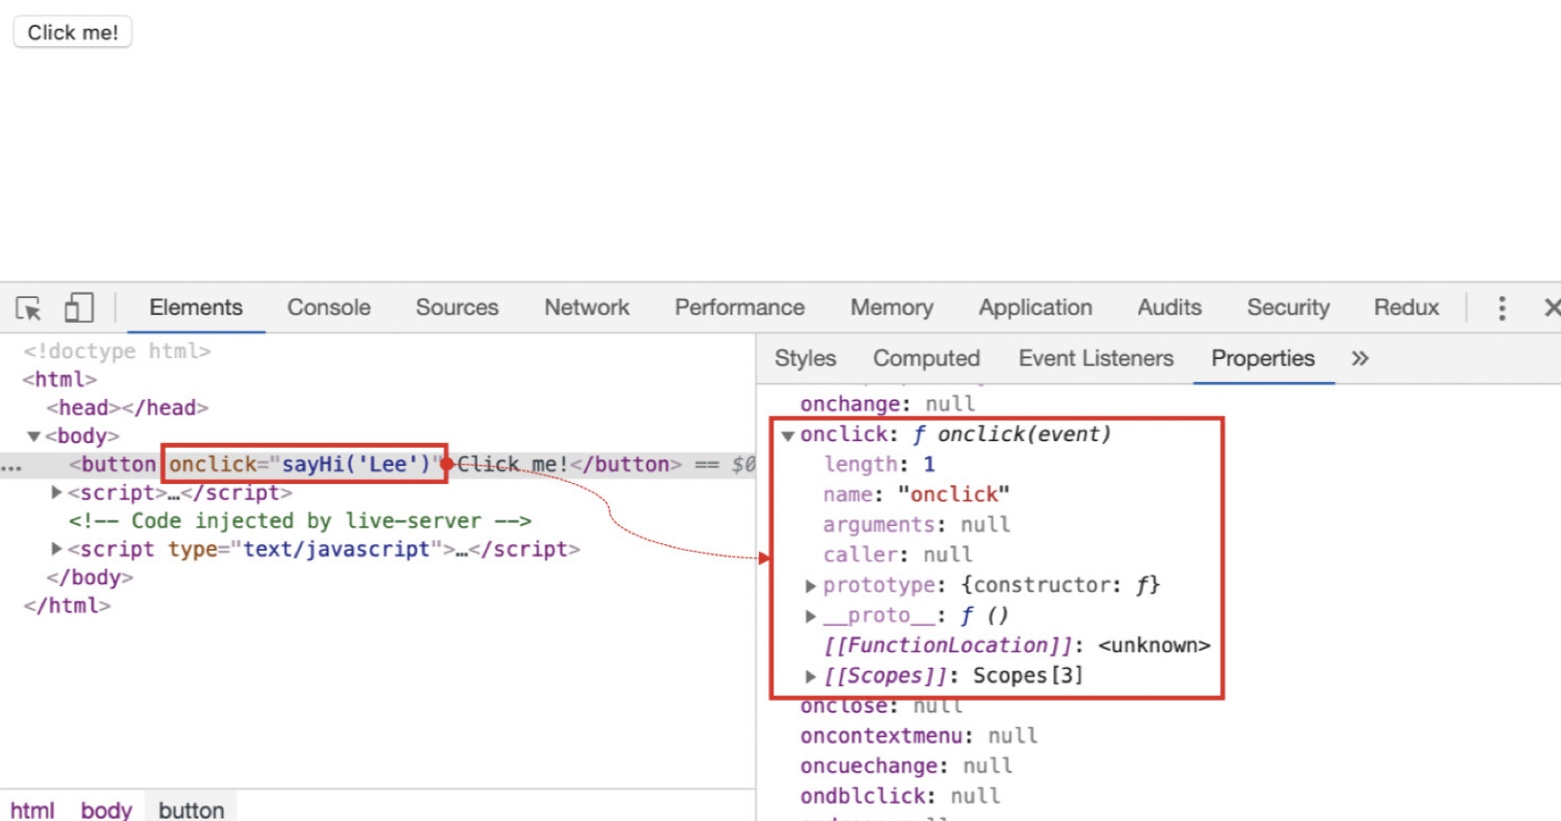
Task: Expand the __proto__ property
Action: [811, 616]
